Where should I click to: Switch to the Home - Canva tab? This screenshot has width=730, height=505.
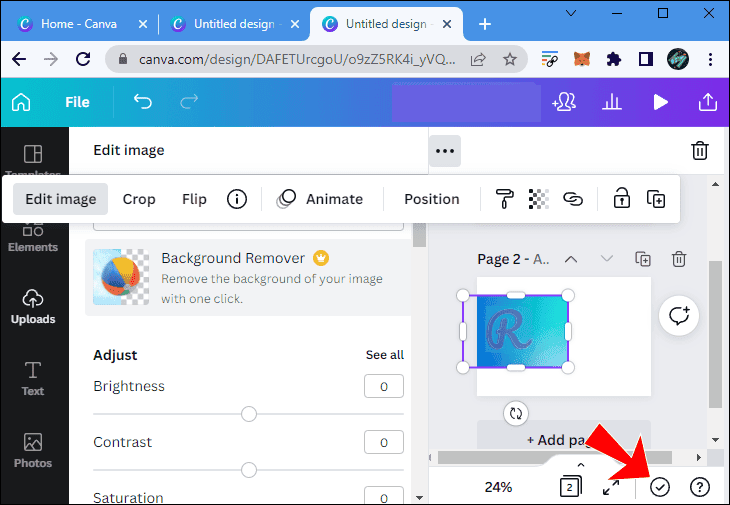point(82,23)
